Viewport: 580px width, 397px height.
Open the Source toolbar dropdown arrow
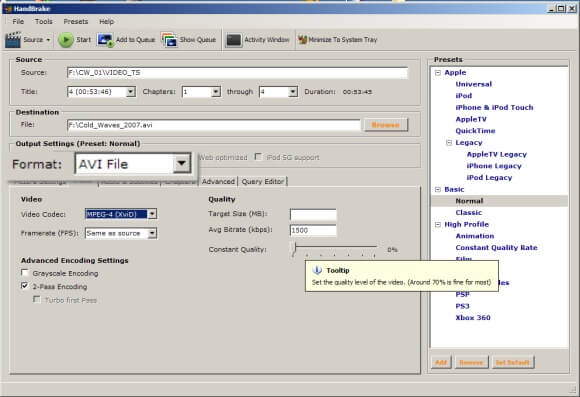(48, 40)
